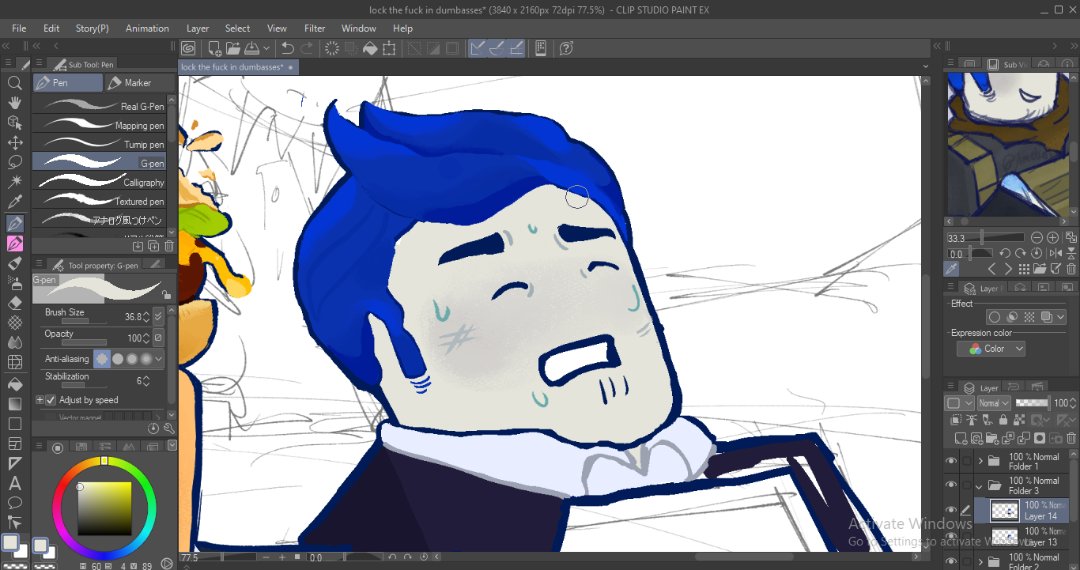This screenshot has height=570, width=1080.
Task: Select the Eyedropper tool in the toolbox
Action: tap(14, 202)
